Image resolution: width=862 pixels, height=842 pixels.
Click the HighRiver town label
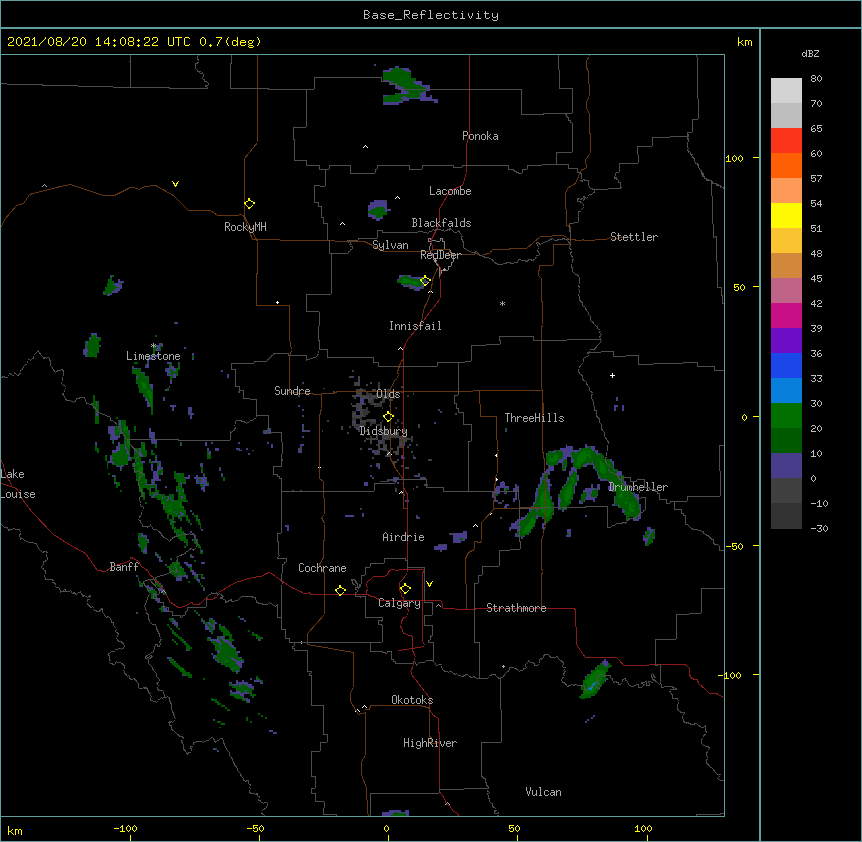(x=430, y=743)
